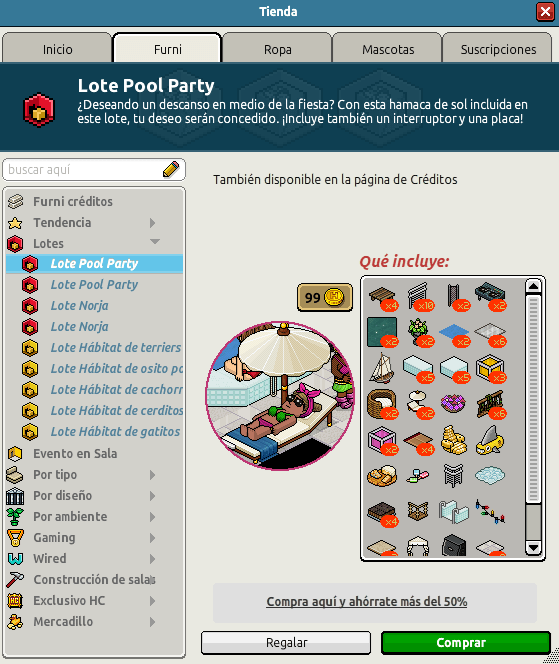Viewport: 559px width, 664px height.
Task: Collapse the Lotes category
Action: click(x=155, y=242)
